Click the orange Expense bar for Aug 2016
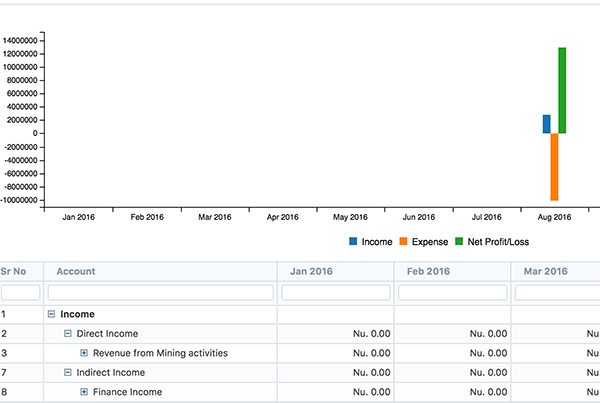This screenshot has width=600, height=403. point(554,167)
